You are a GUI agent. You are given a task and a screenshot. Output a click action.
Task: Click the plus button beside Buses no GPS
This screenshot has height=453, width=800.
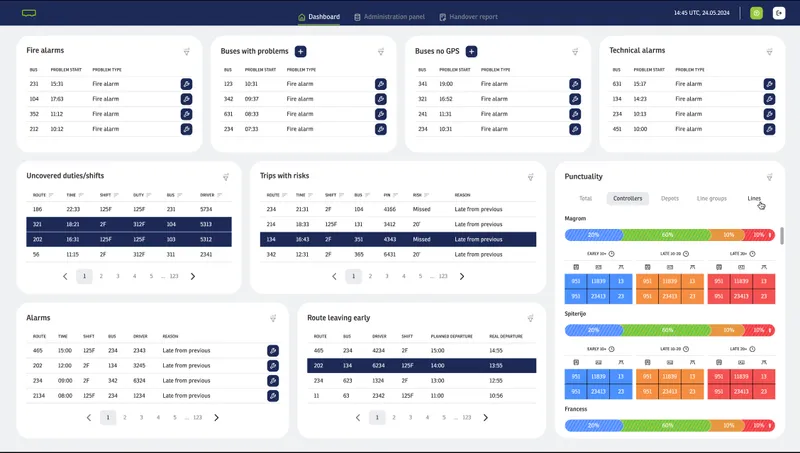click(471, 51)
